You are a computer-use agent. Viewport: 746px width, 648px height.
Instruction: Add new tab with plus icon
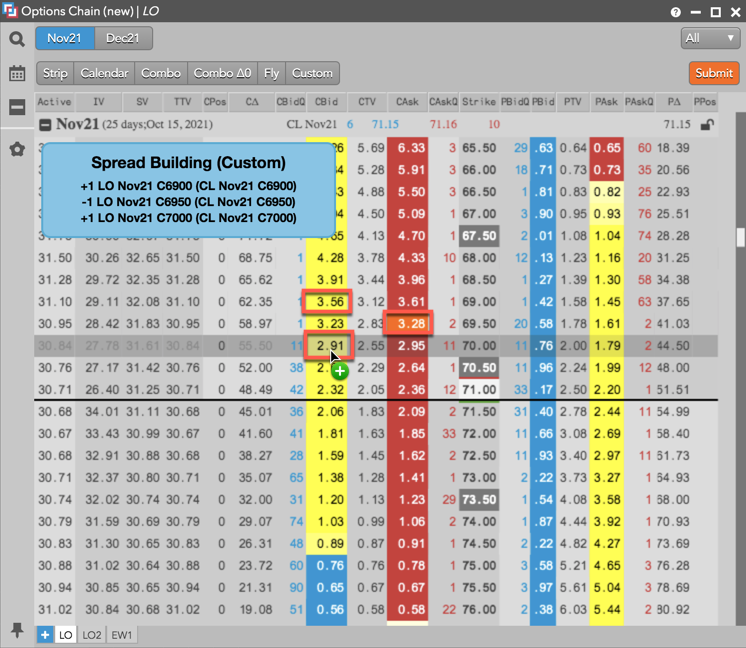coord(45,635)
